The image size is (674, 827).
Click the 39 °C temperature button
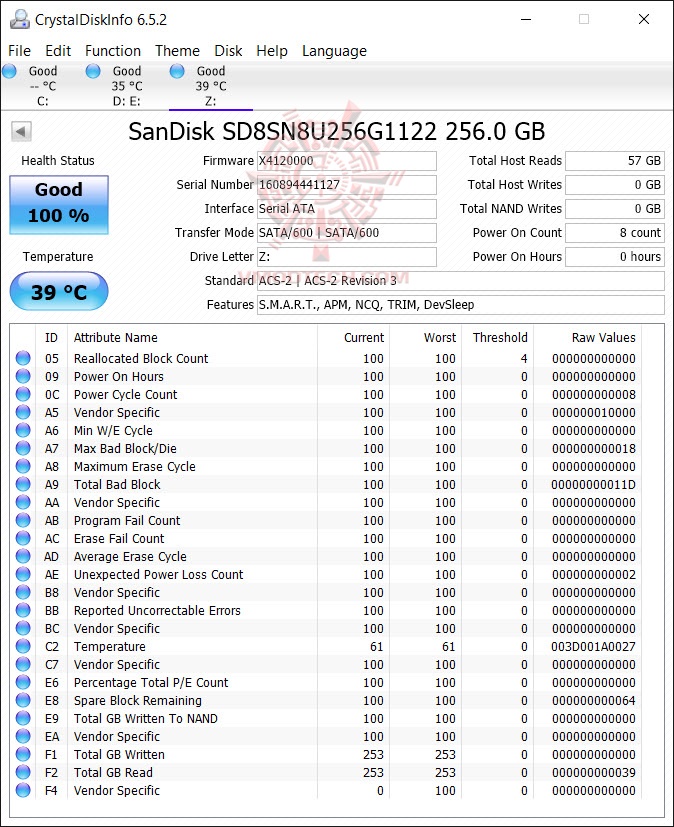tap(59, 291)
